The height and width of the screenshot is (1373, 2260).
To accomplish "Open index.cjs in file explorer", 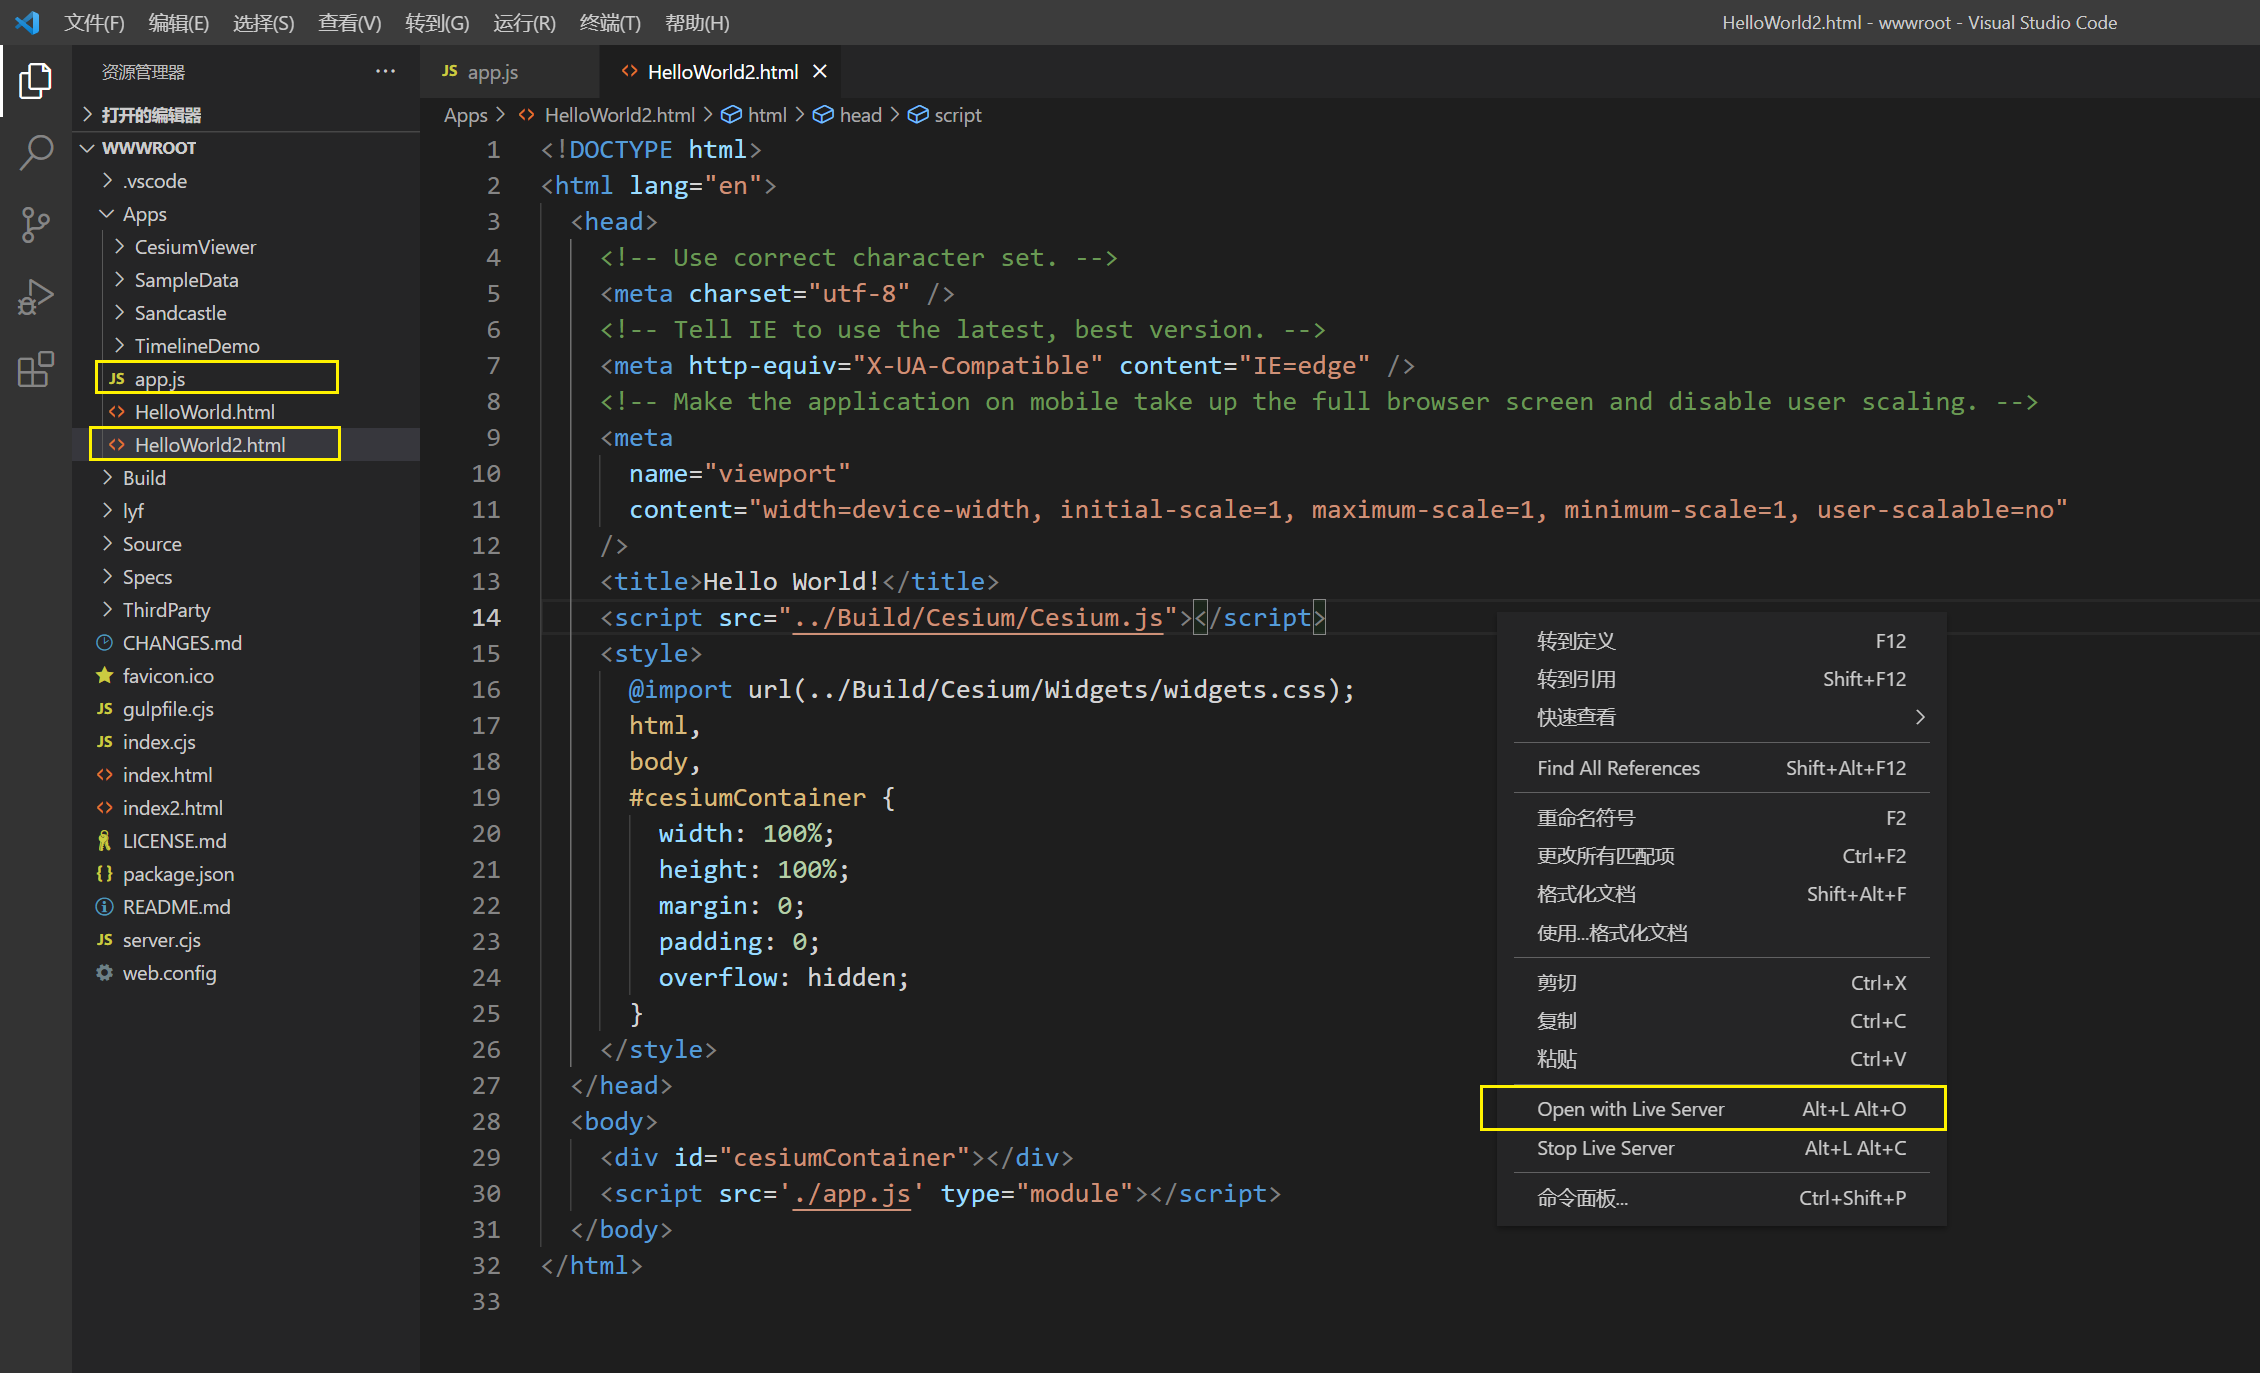I will (246, 742).
